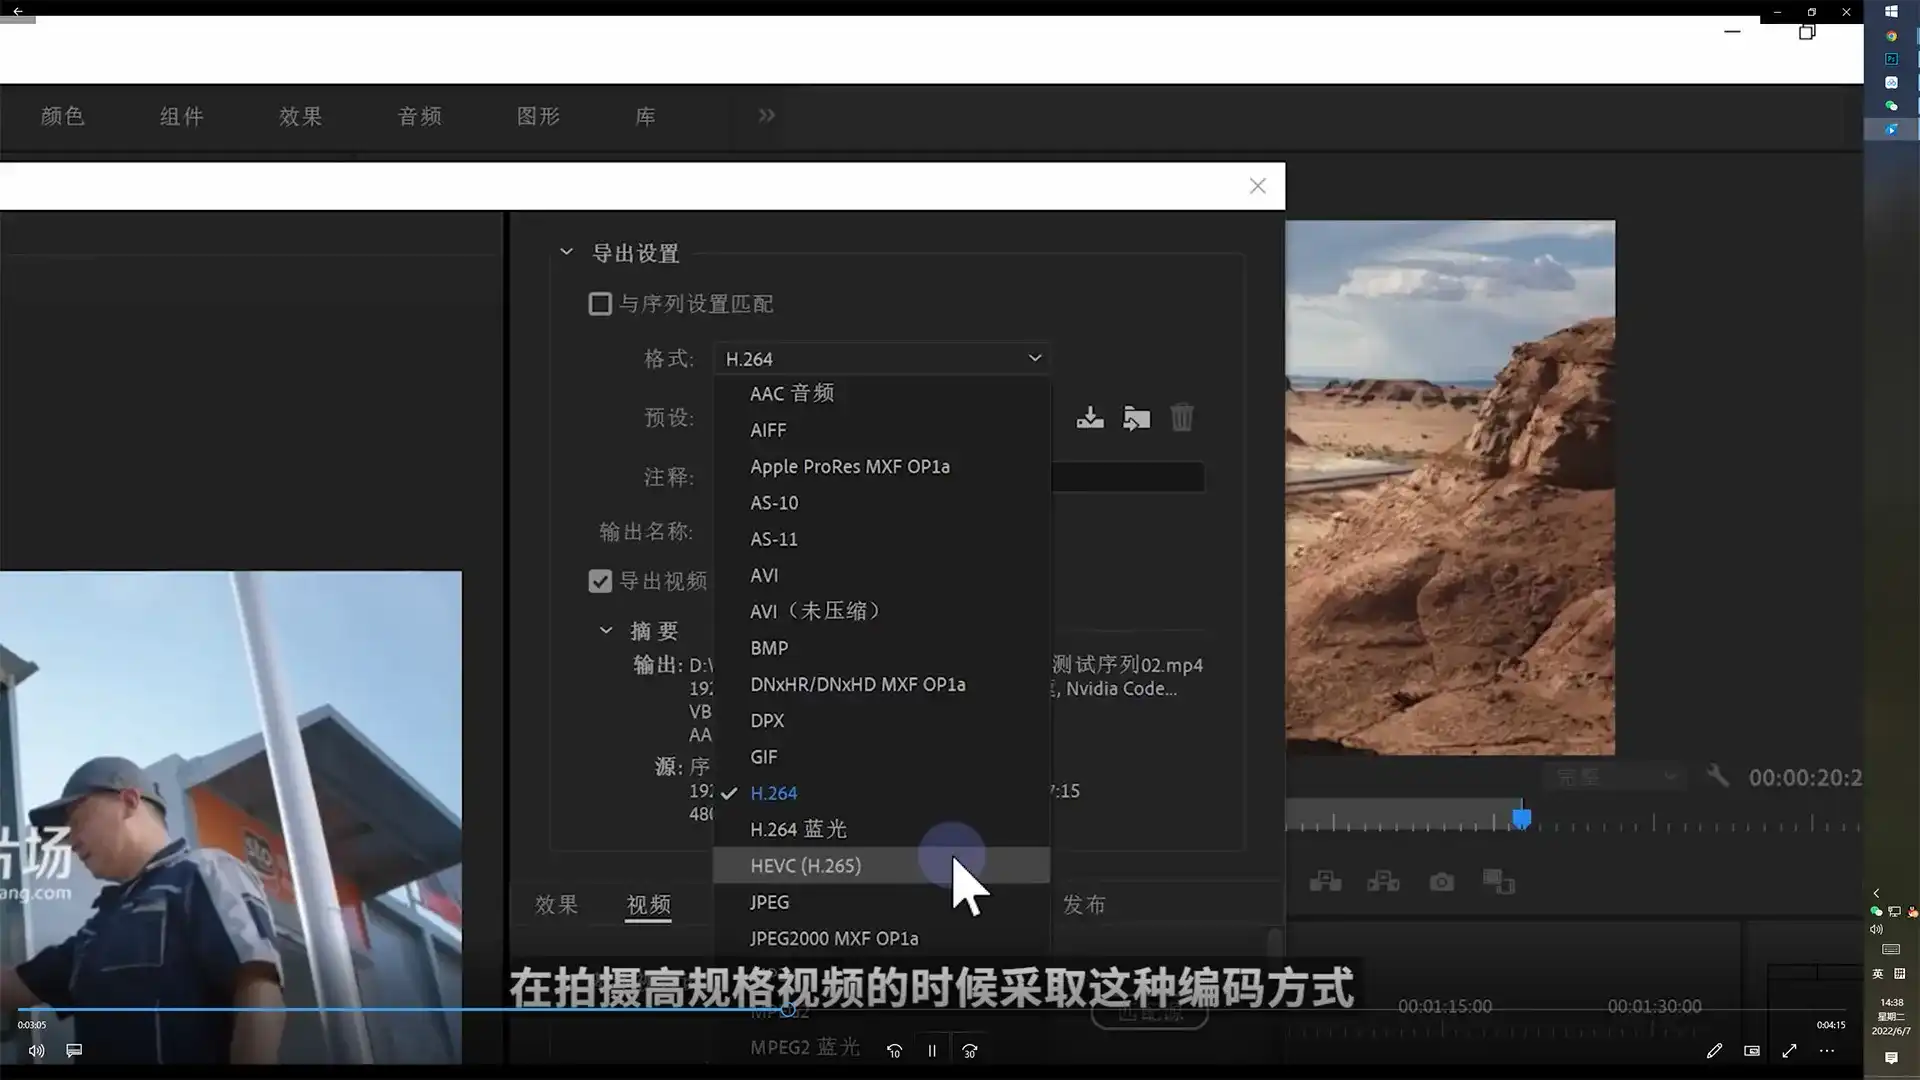This screenshot has width=1920, height=1080.
Task: Open crop settings with the pencil icon
Action: point(1715,1051)
